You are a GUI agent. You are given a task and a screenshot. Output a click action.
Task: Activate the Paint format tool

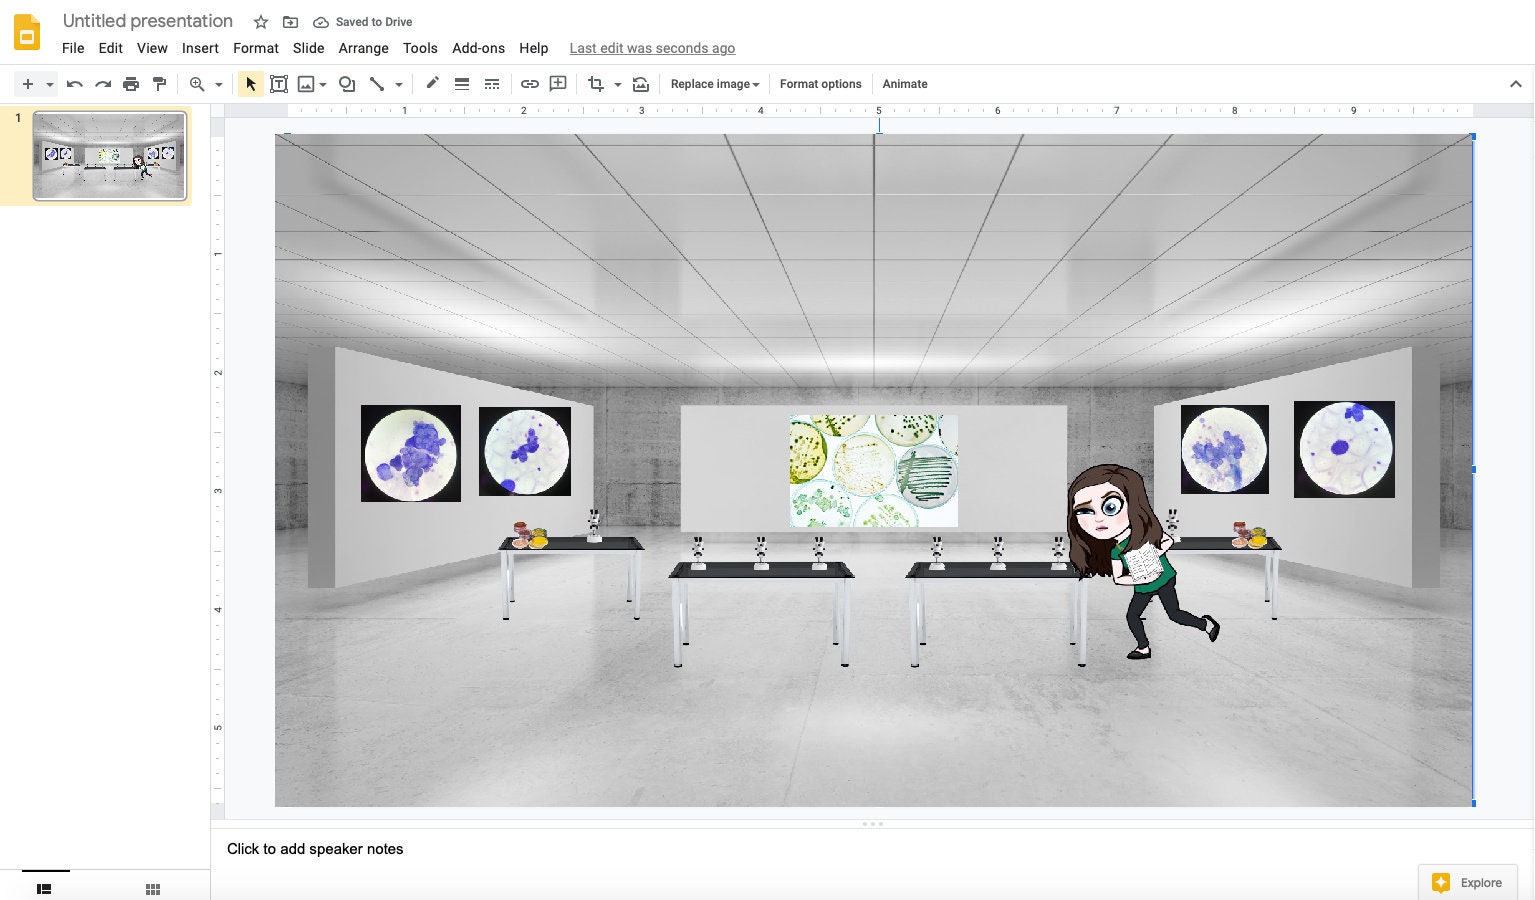tap(160, 84)
